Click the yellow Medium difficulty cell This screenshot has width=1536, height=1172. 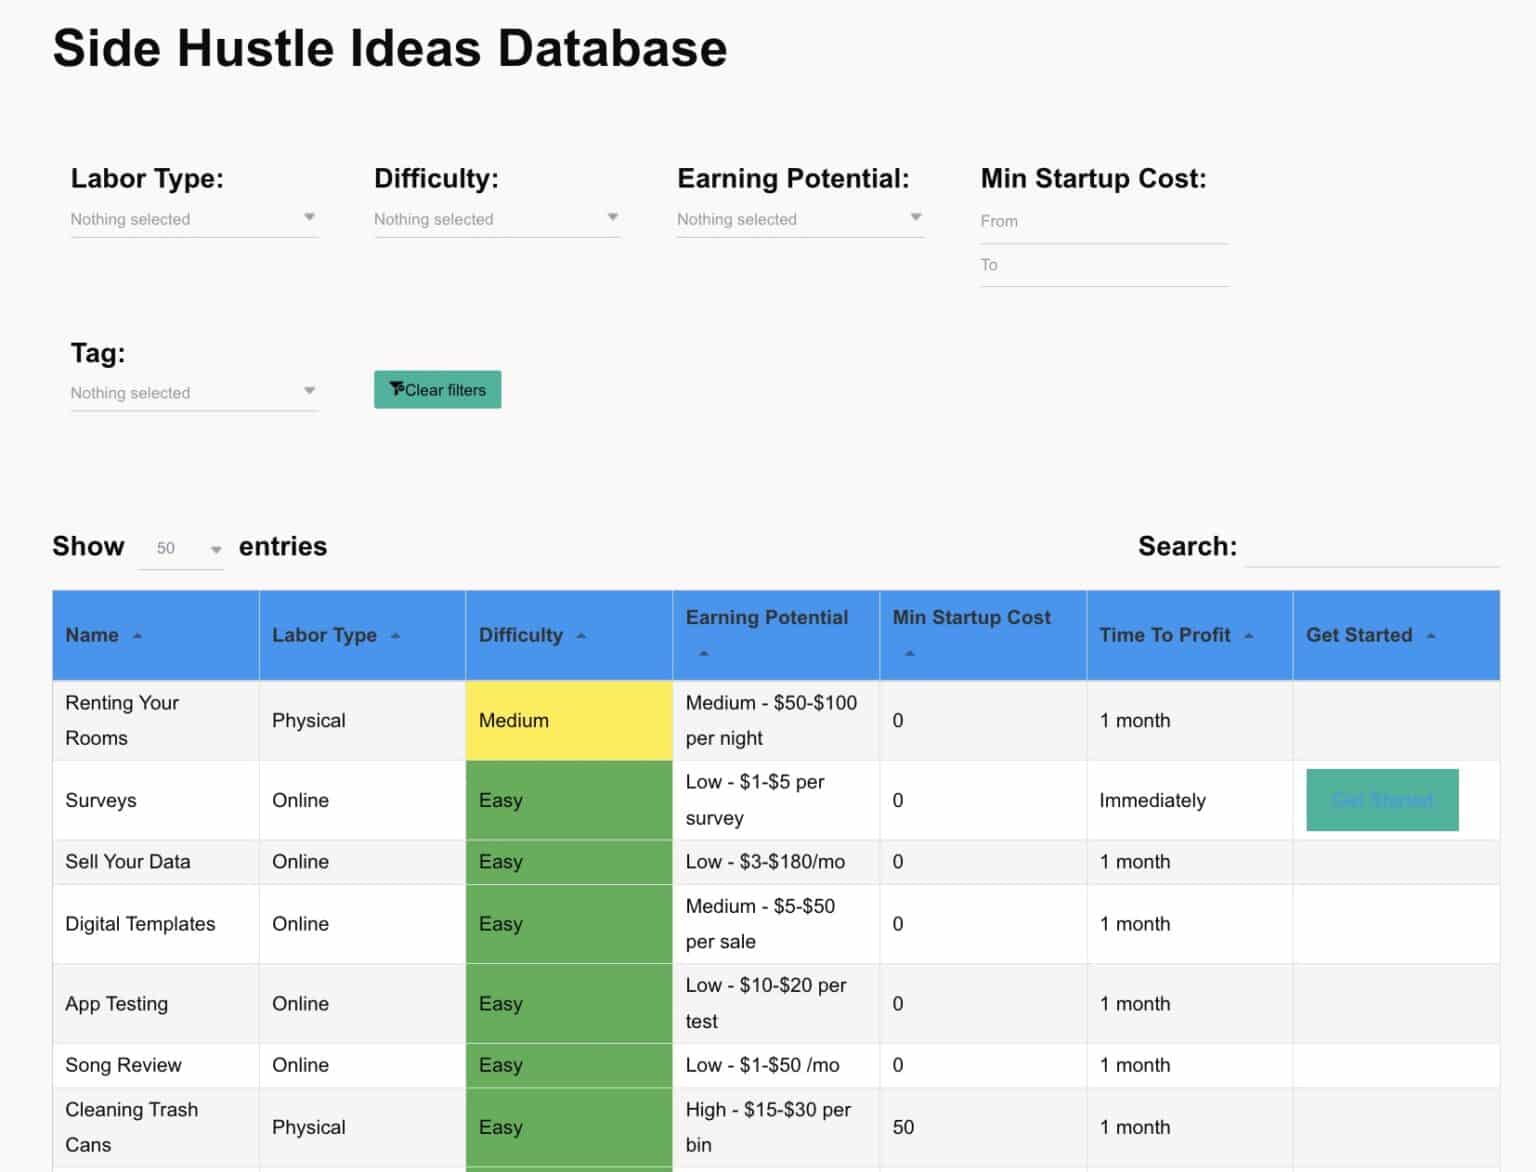pos(568,720)
